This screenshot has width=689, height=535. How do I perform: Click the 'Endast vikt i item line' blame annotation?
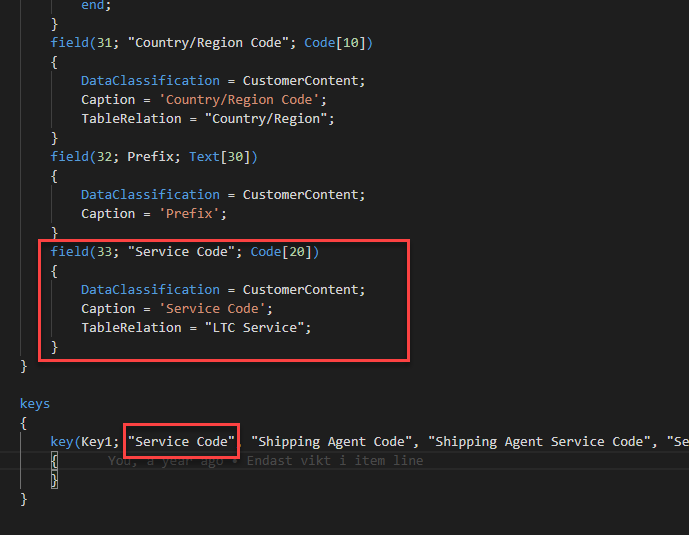(335, 461)
